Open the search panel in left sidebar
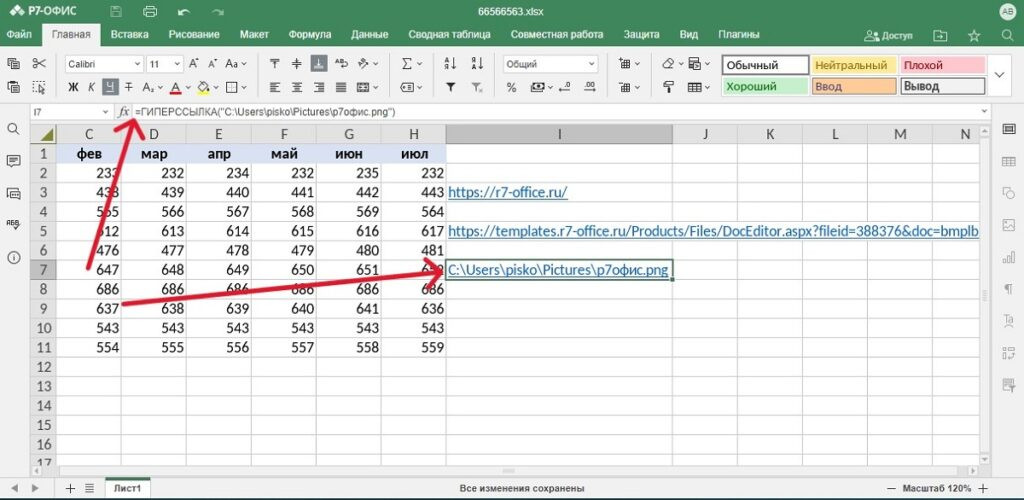The width and height of the screenshot is (1024, 500). [14, 130]
